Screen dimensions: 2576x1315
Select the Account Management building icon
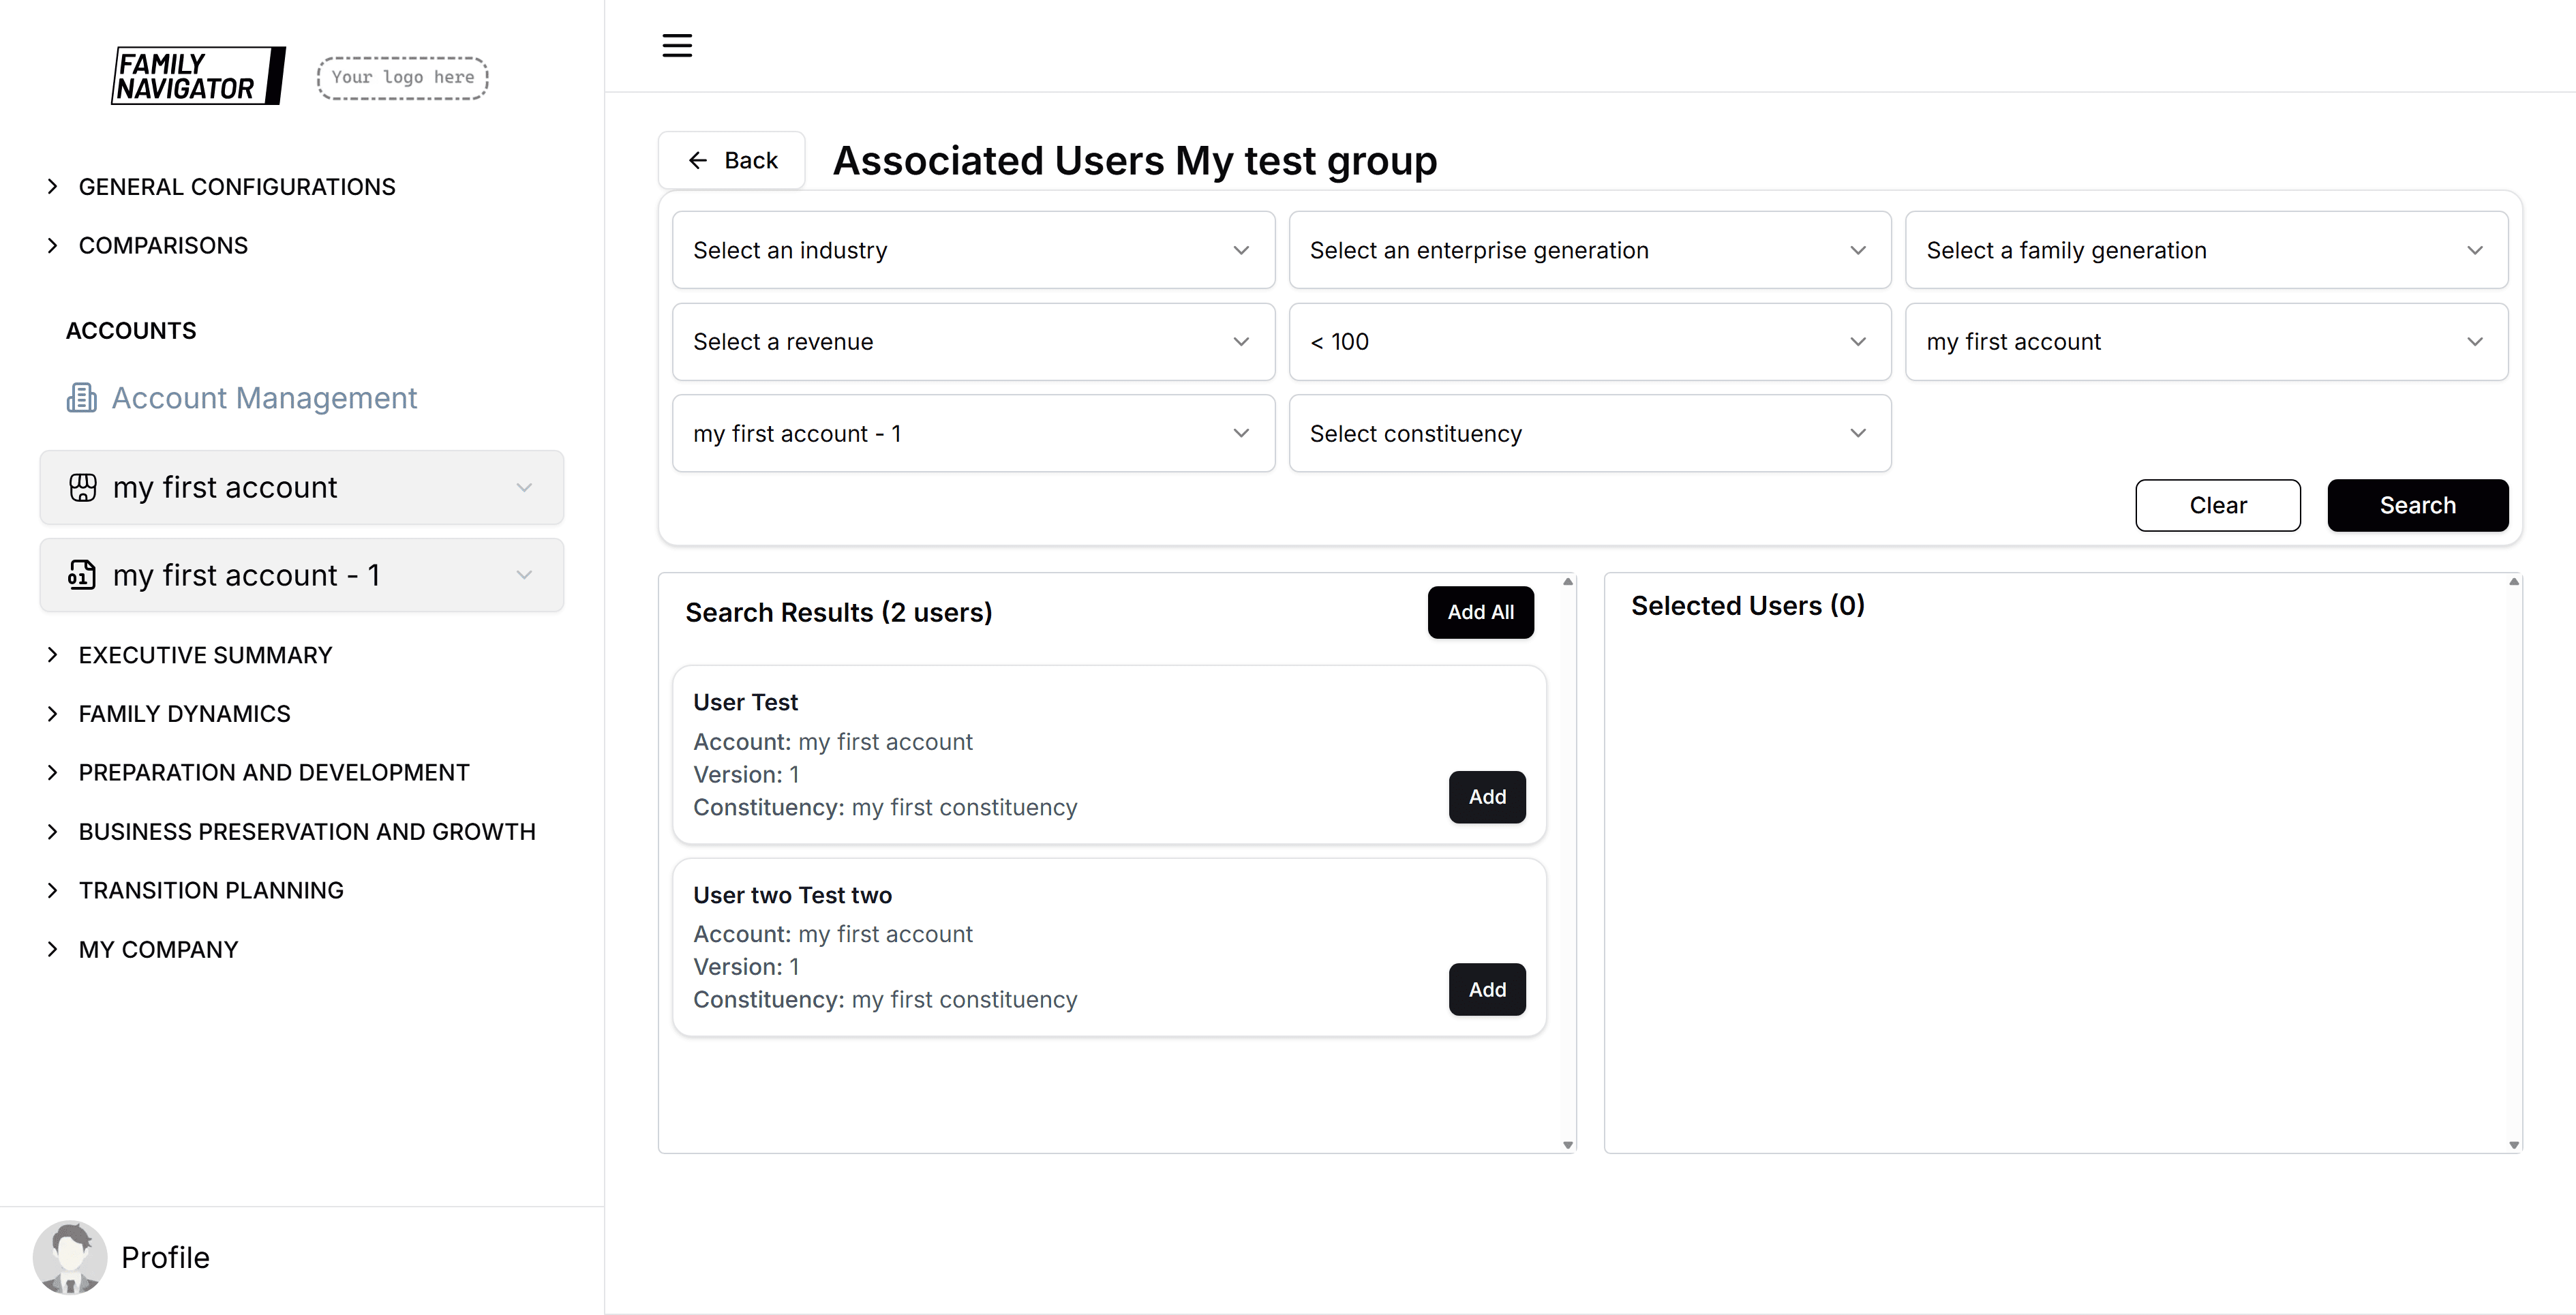coord(81,398)
